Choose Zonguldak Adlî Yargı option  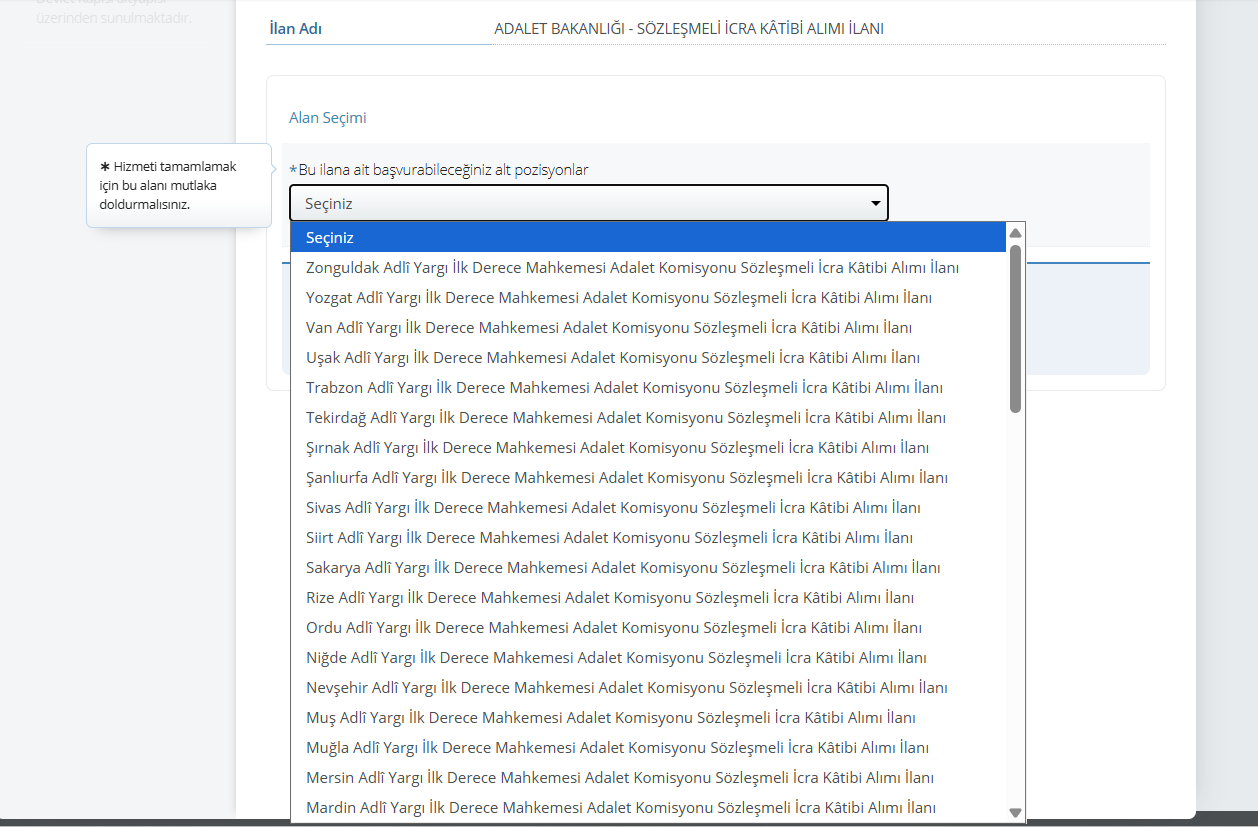click(x=648, y=268)
